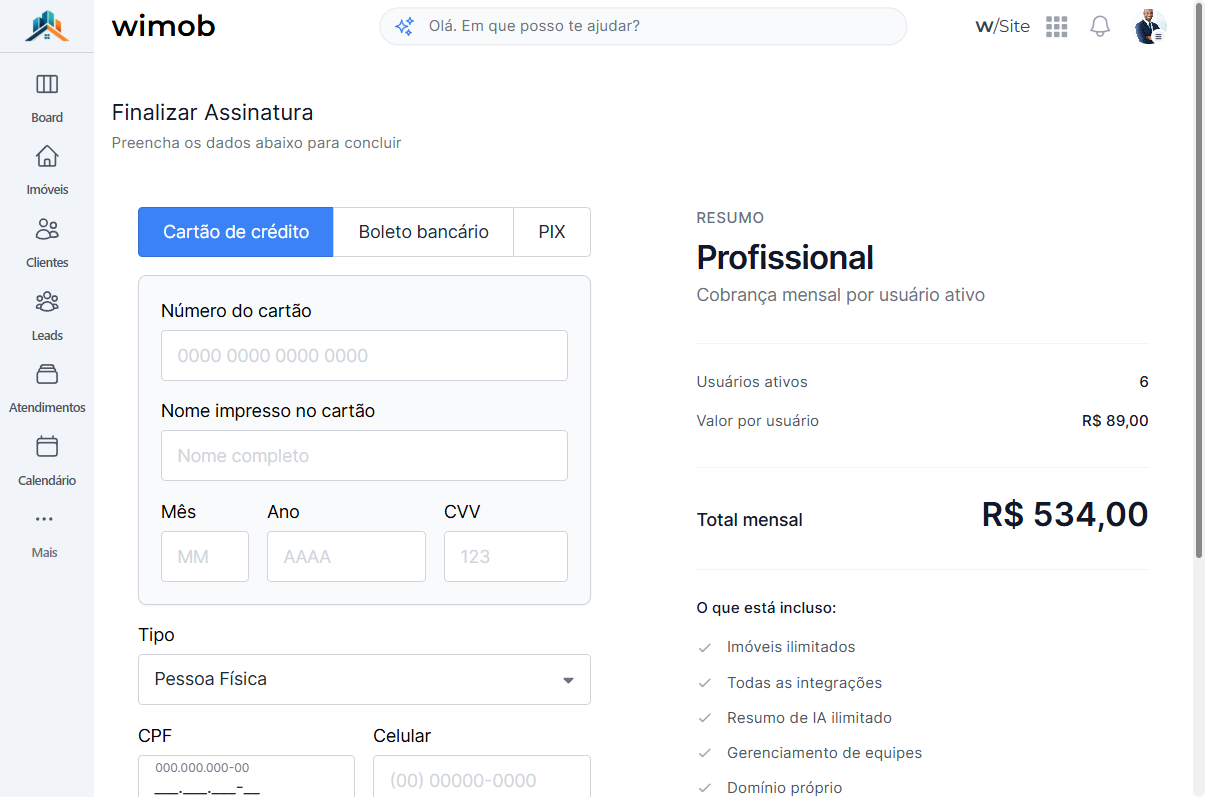Screen dimensions: 1205x797
Task: Click the Tipo dropdown arrow
Action: [x=568, y=681]
